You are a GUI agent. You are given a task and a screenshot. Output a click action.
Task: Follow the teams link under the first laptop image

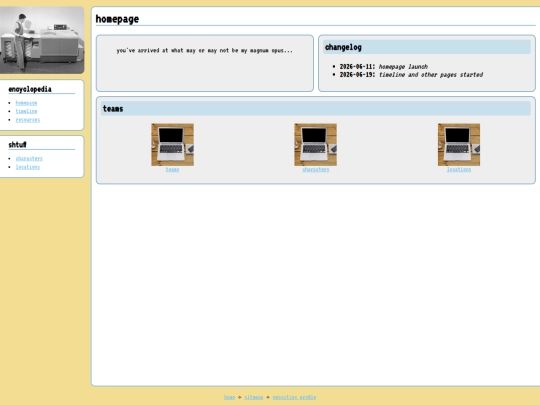[172, 169]
